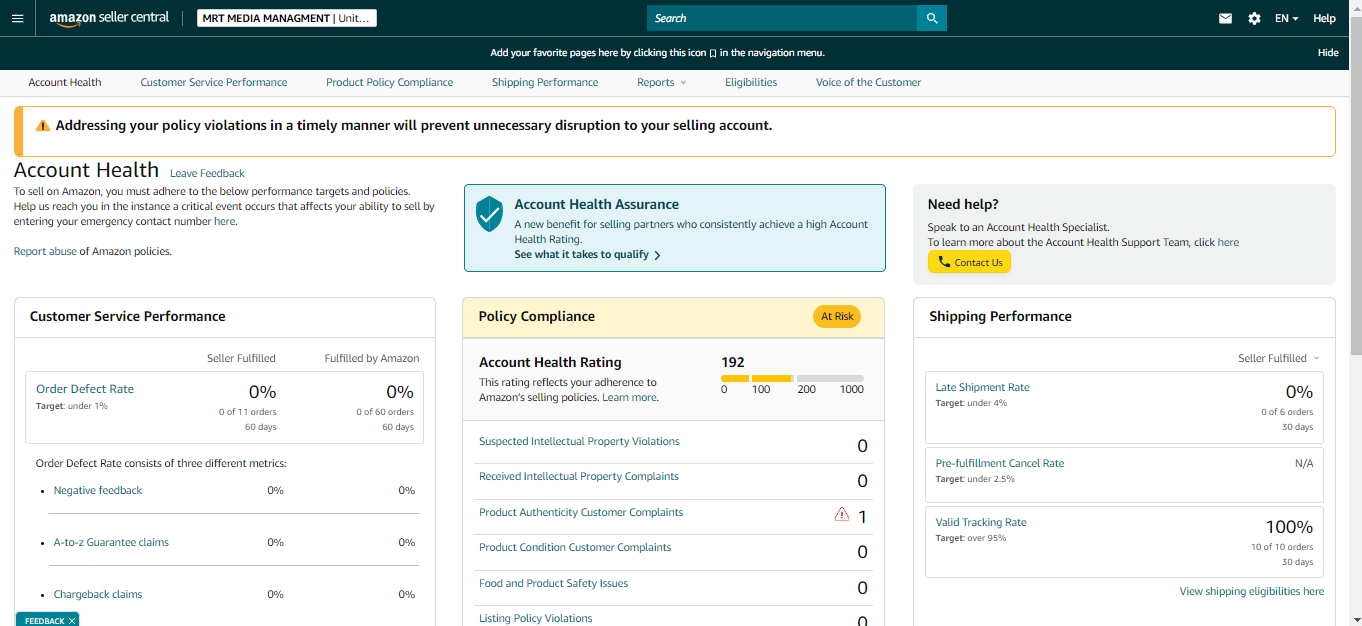This screenshot has height=626, width=1362.
Task: Open the Feedback tab at bottom left
Action: (44, 621)
